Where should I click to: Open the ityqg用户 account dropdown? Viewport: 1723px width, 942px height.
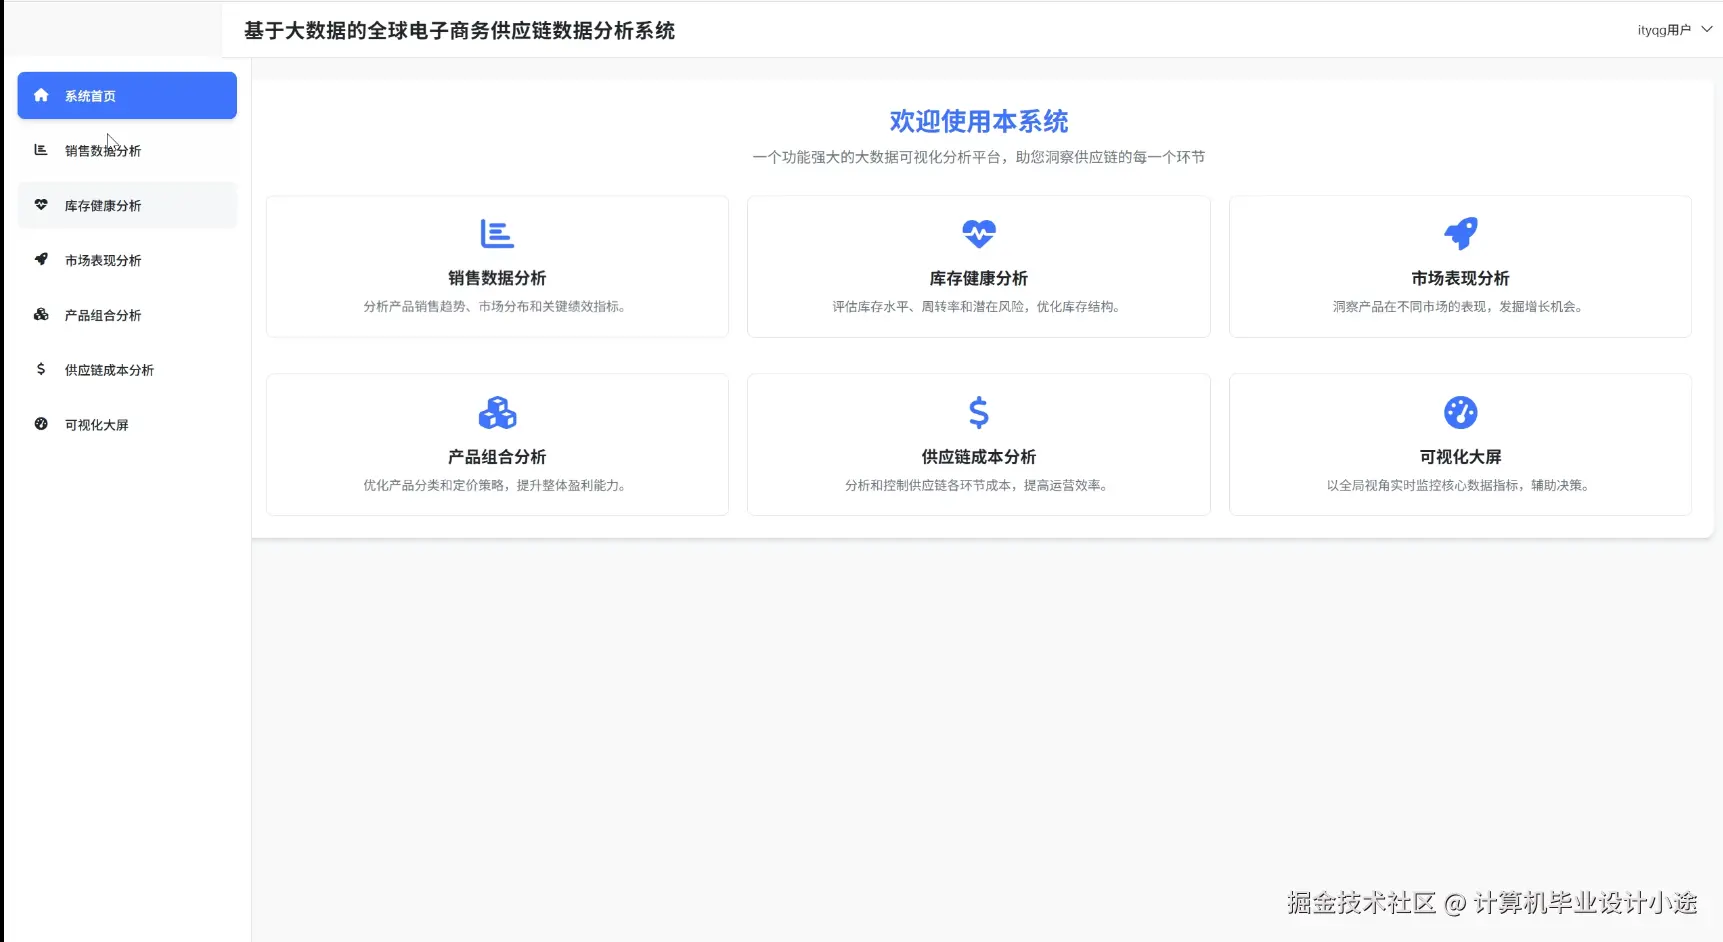click(x=1663, y=30)
